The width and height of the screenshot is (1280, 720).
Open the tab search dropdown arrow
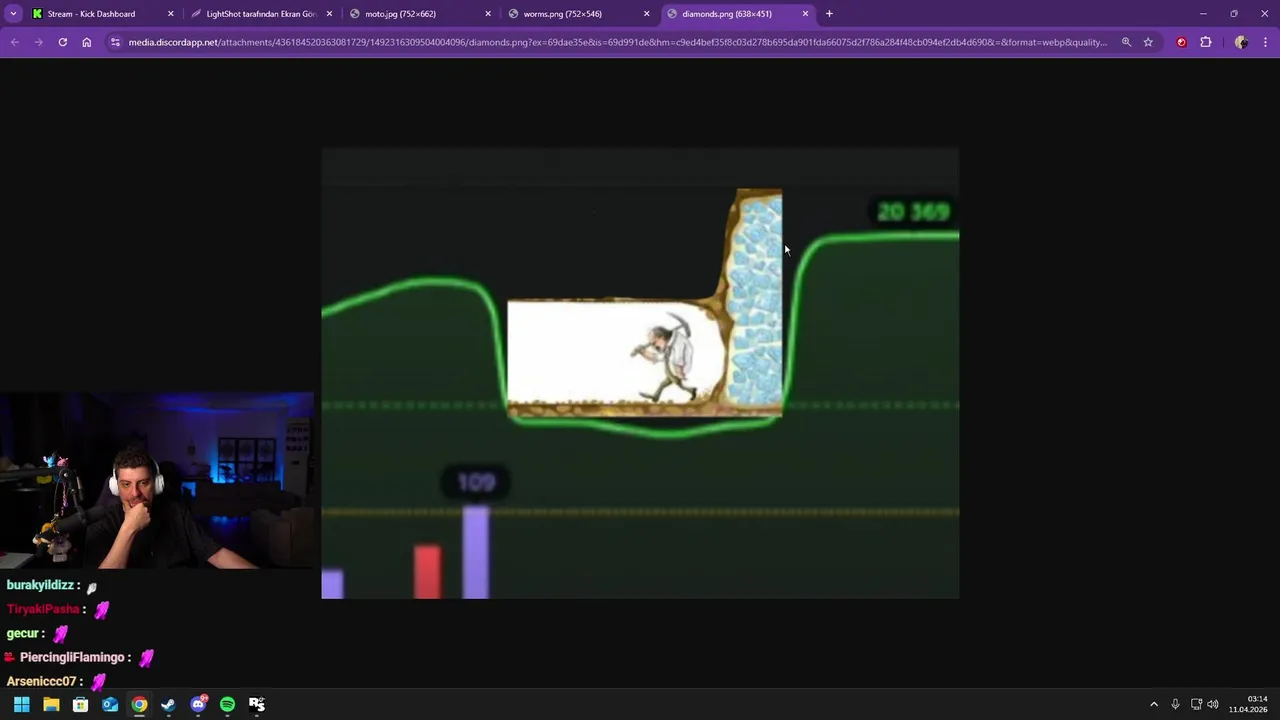pos(13,14)
